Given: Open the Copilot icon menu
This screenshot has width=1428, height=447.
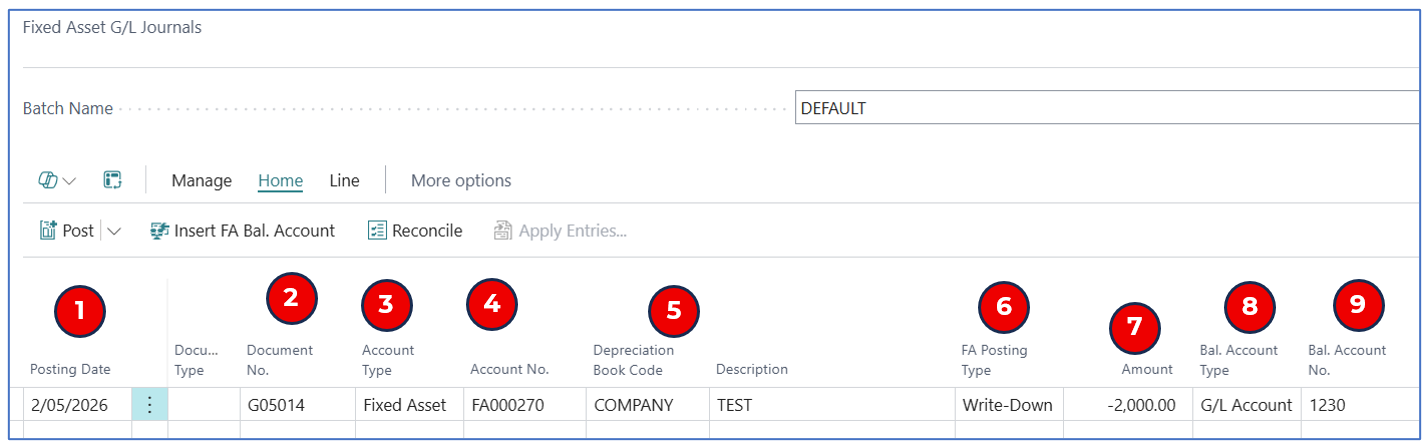Looking at the screenshot, I should pyautogui.click(x=57, y=181).
